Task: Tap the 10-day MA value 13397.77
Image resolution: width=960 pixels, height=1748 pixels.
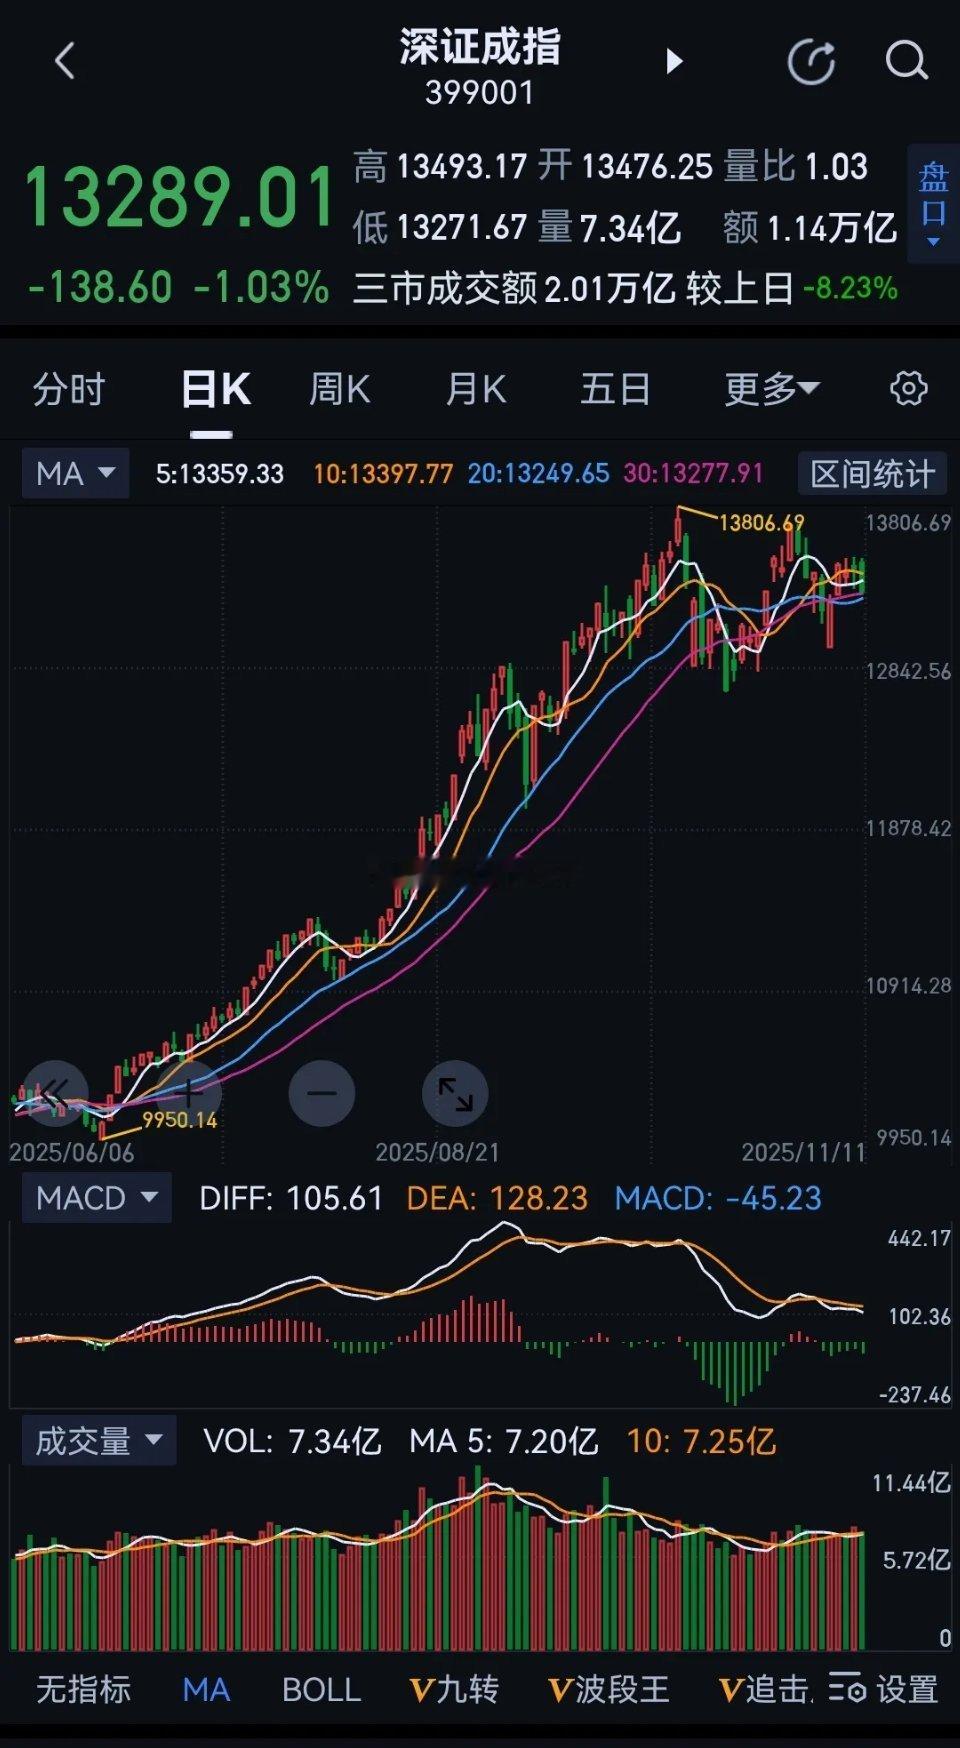Action: pos(383,473)
